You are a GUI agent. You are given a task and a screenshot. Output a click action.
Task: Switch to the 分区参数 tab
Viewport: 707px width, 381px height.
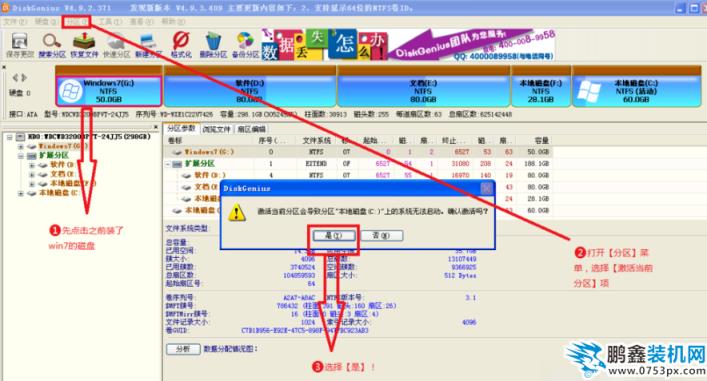coord(181,129)
